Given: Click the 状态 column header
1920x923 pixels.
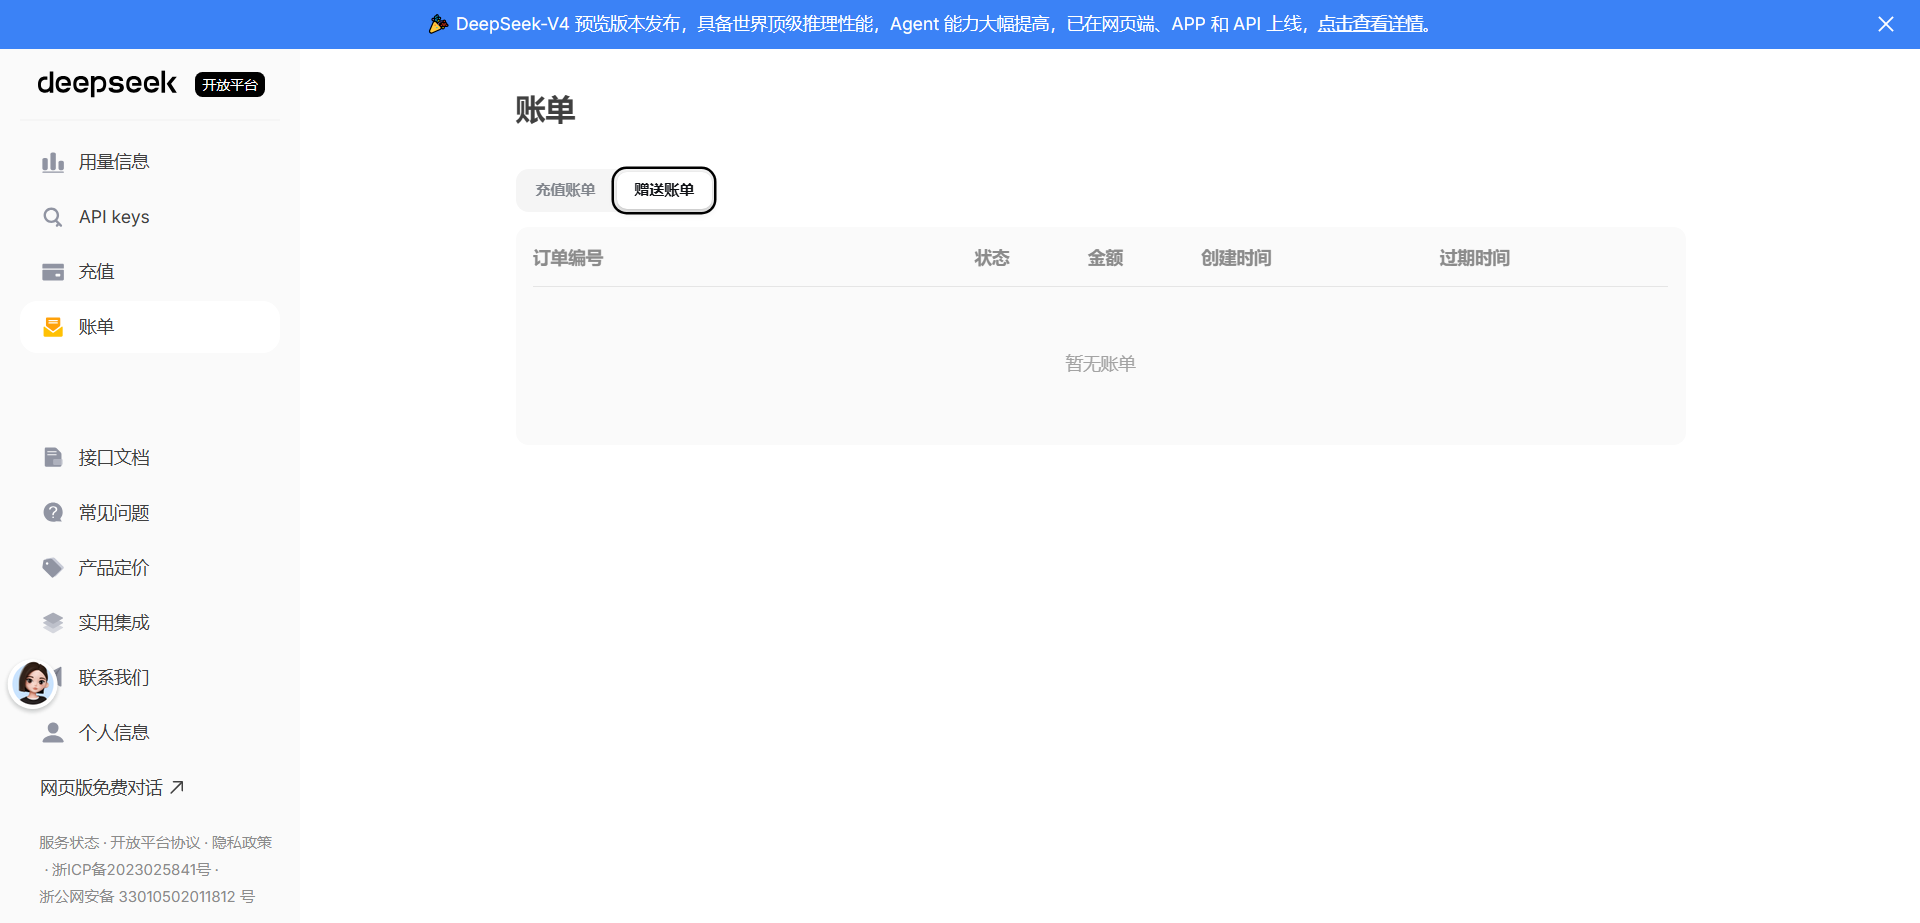Looking at the screenshot, I should [x=992, y=258].
